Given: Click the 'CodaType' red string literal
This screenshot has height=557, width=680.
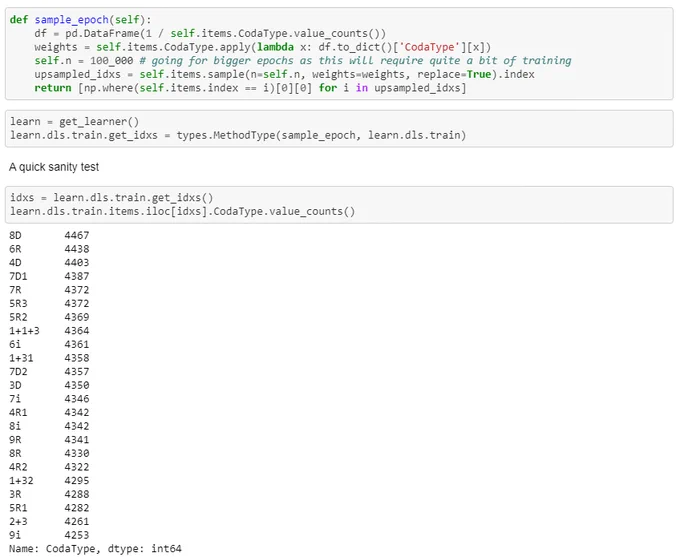Looking at the screenshot, I should (429, 47).
